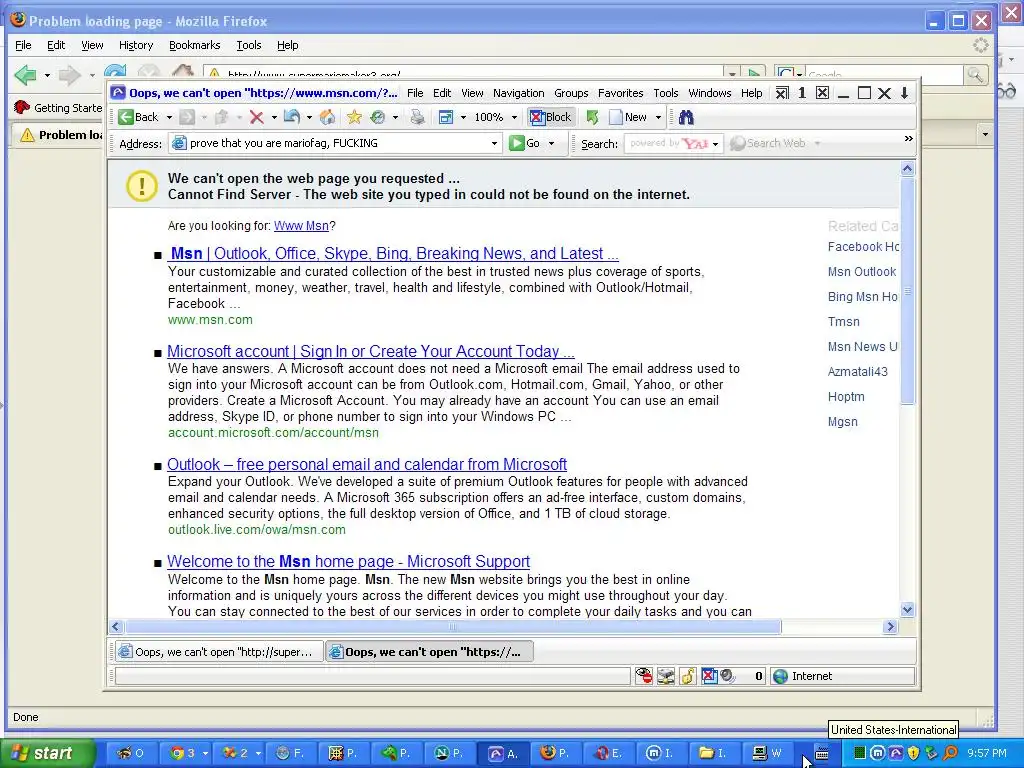Open Favorites with the yellow star icon

click(x=354, y=117)
